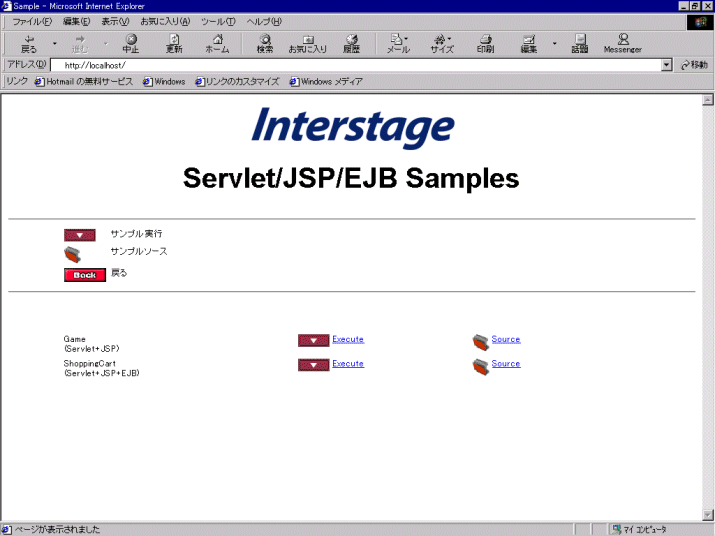The width and height of the screenshot is (715, 536).
Task: Click the Mail (メール) toolbar button
Action: point(398,44)
